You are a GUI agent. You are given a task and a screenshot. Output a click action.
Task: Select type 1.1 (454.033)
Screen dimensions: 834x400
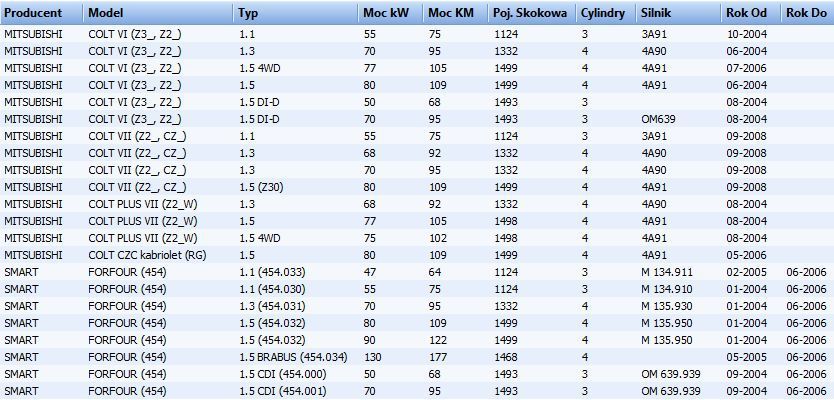(x=272, y=272)
